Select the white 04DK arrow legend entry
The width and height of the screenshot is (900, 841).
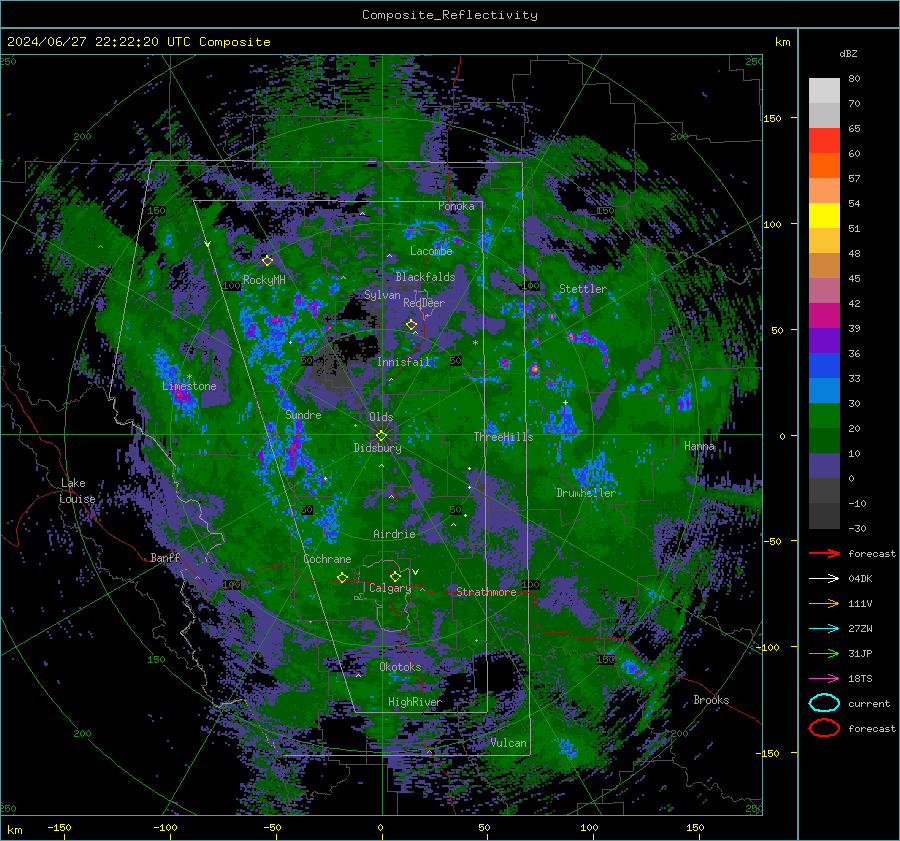tap(824, 579)
